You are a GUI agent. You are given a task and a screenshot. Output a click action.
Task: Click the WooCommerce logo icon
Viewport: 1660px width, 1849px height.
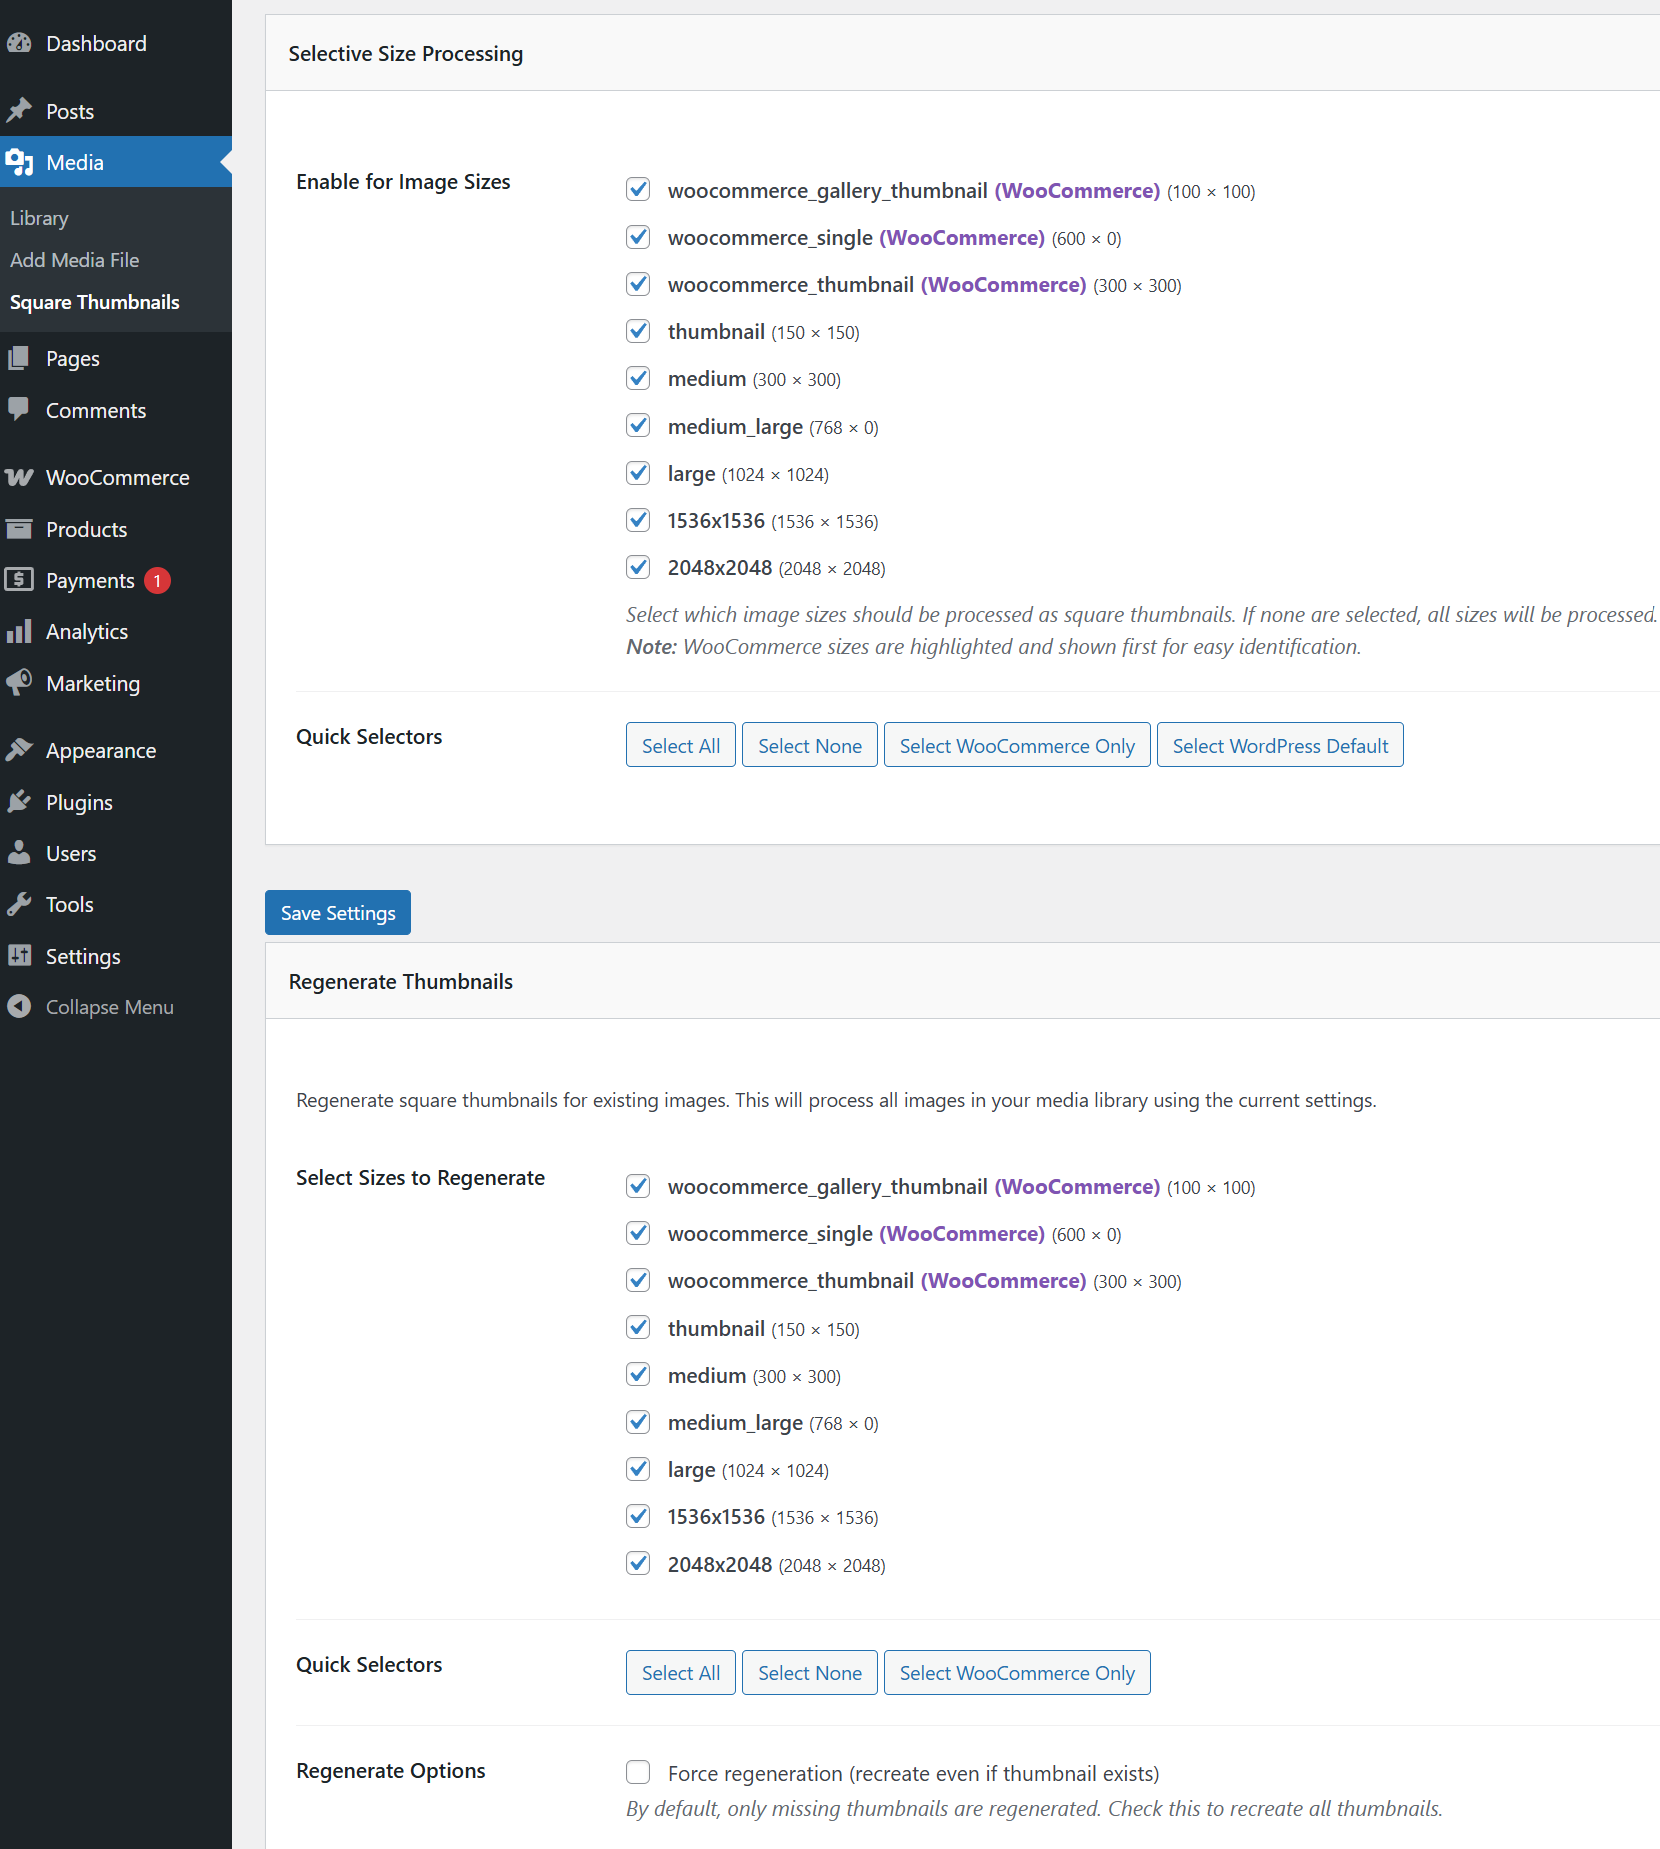[19, 477]
